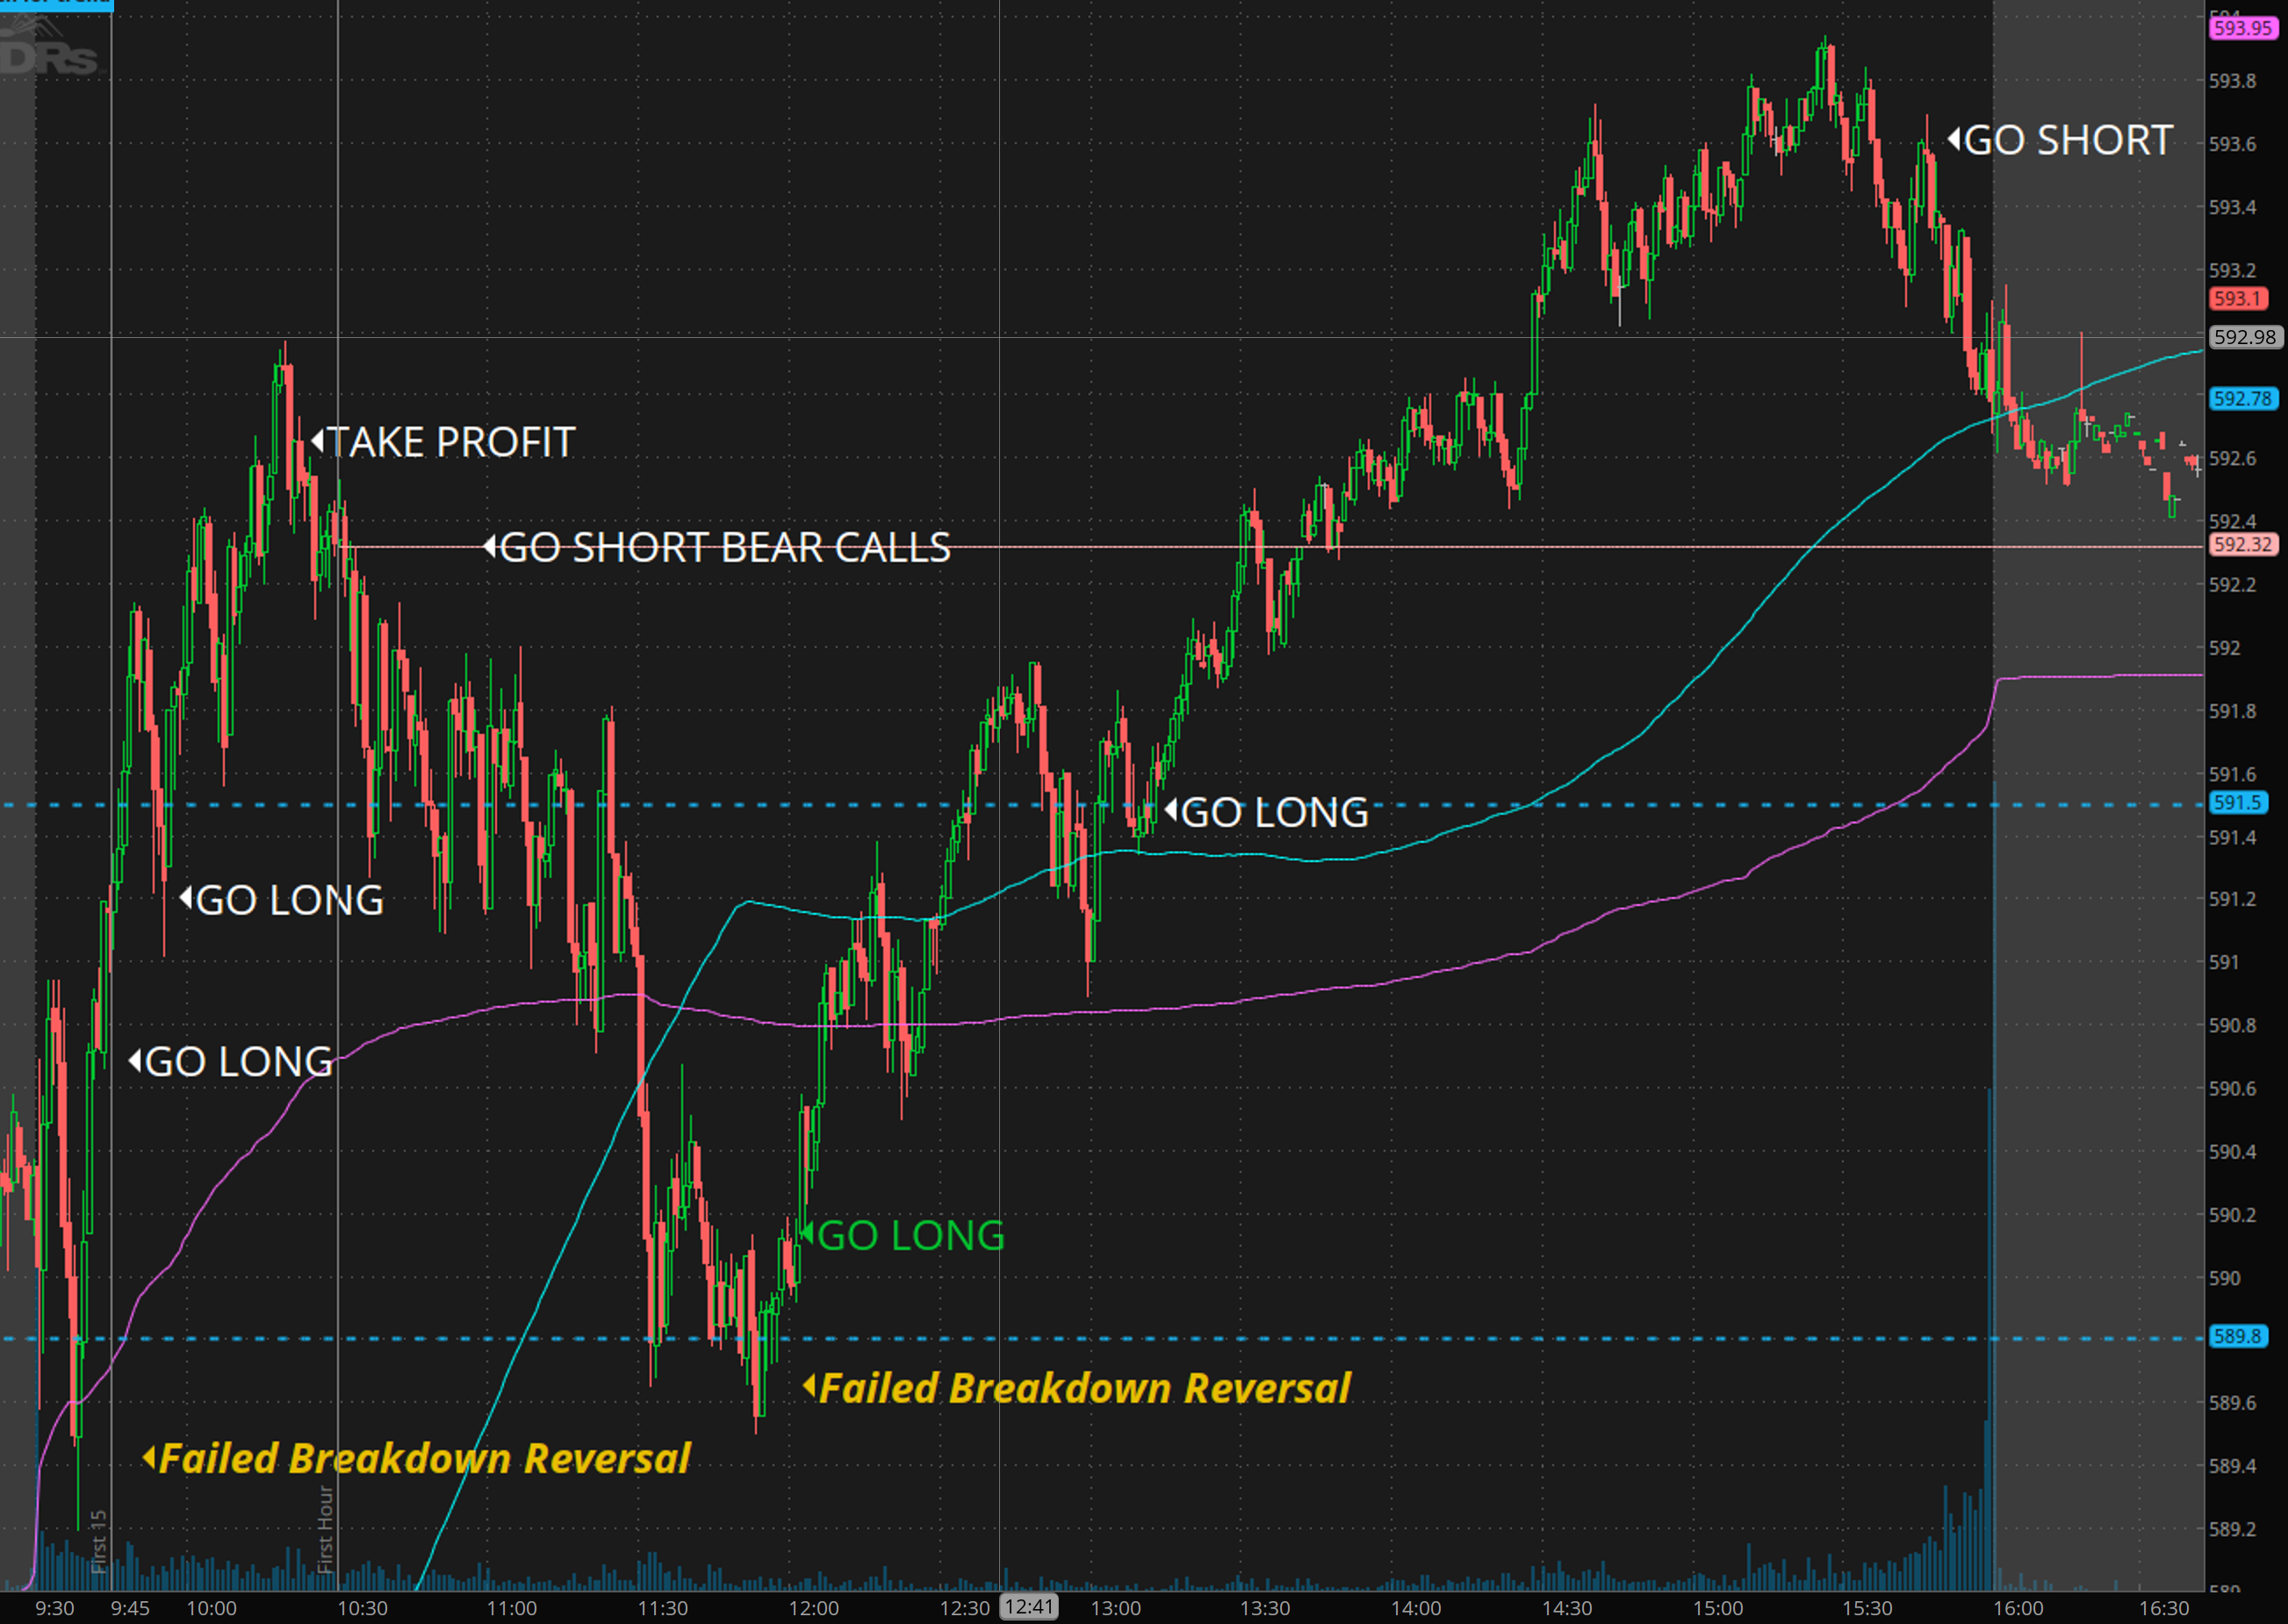Click the GO SHORT BEAR CALLS annotation
This screenshot has height=1624, width=2288.
[x=724, y=547]
